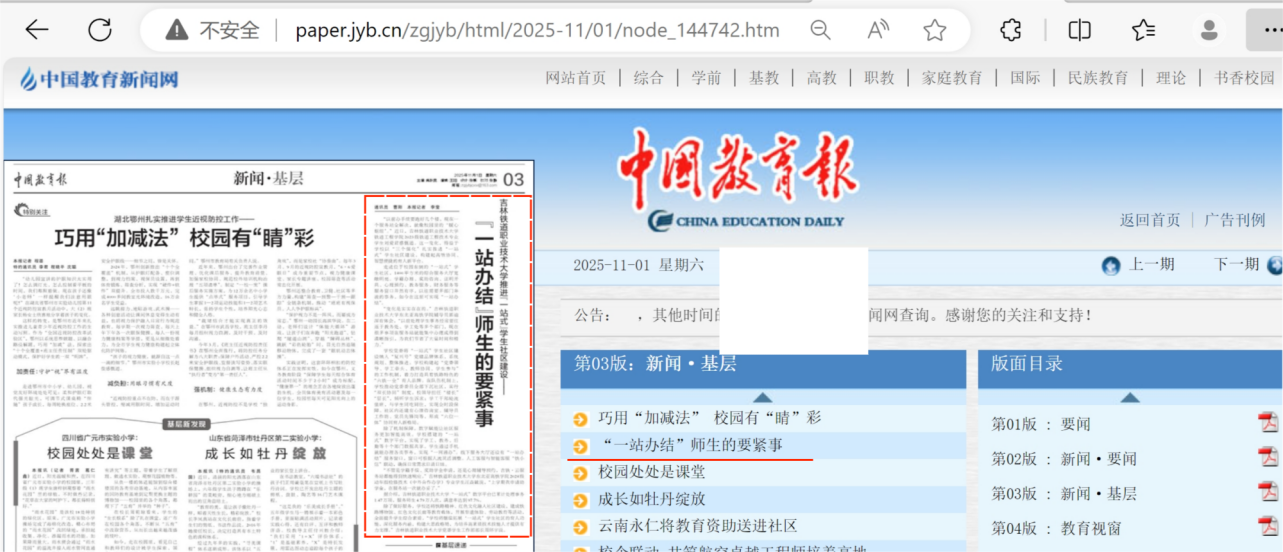1283x552 pixels.
Task: Open the 理论 nav item
Action: coord(1171,78)
